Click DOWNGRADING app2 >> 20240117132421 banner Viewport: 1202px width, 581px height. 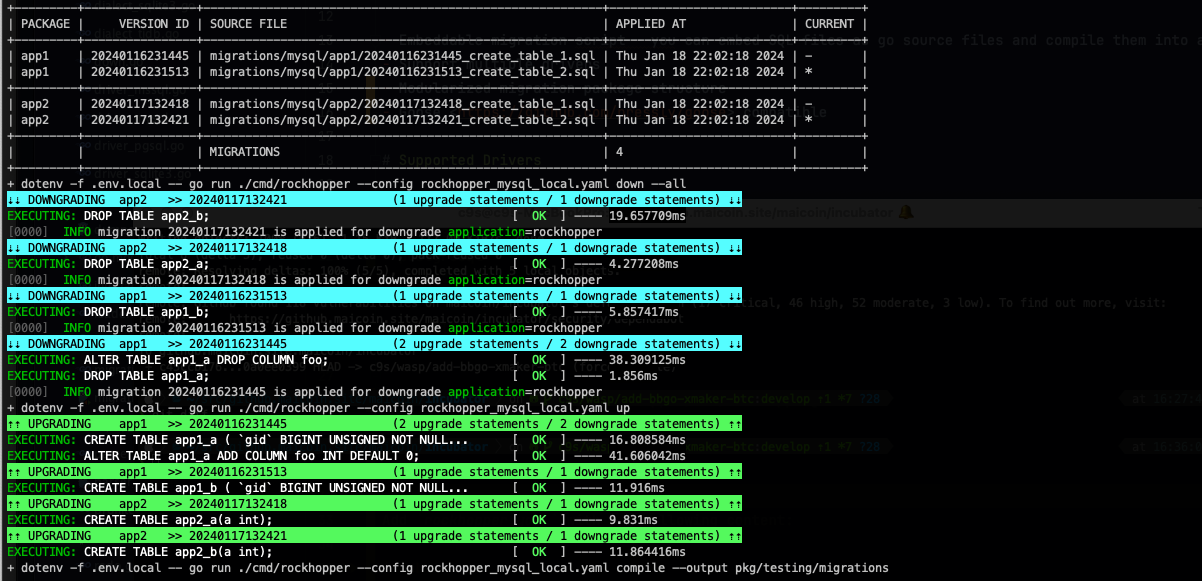coord(375,201)
